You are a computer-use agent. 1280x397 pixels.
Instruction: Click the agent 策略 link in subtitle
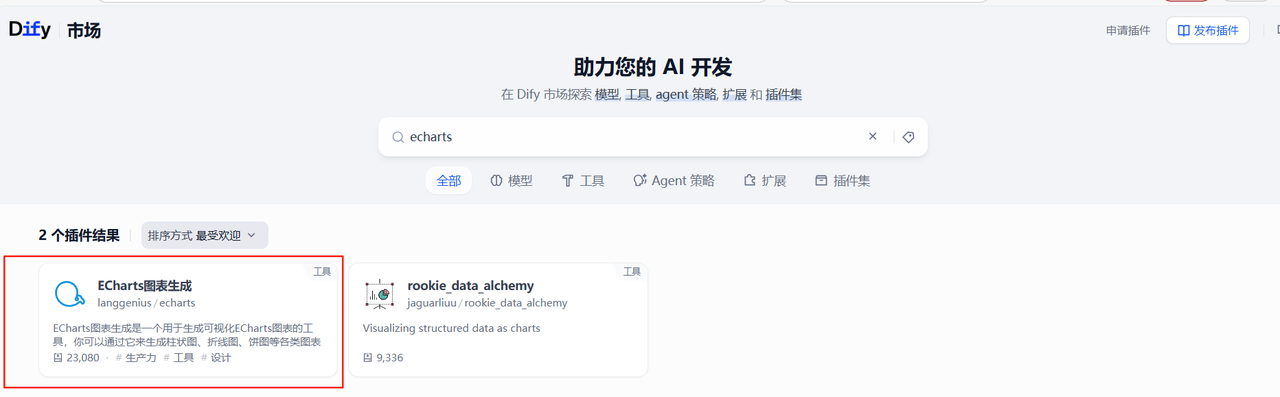click(x=686, y=95)
